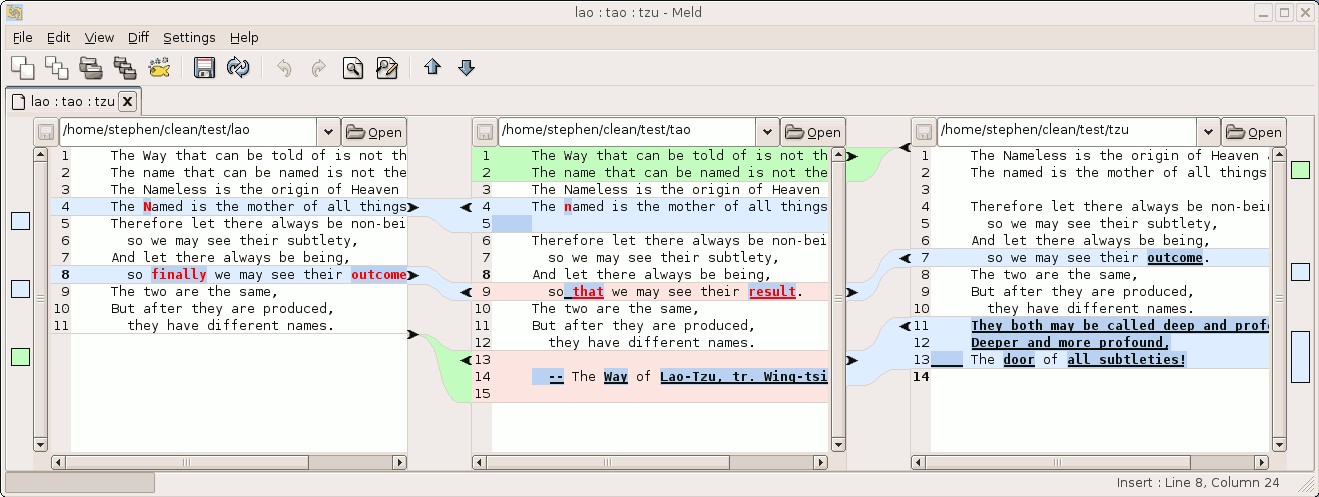Click the save icon beside the tao path
This screenshot has width=1319, height=497.
pyautogui.click(x=485, y=132)
